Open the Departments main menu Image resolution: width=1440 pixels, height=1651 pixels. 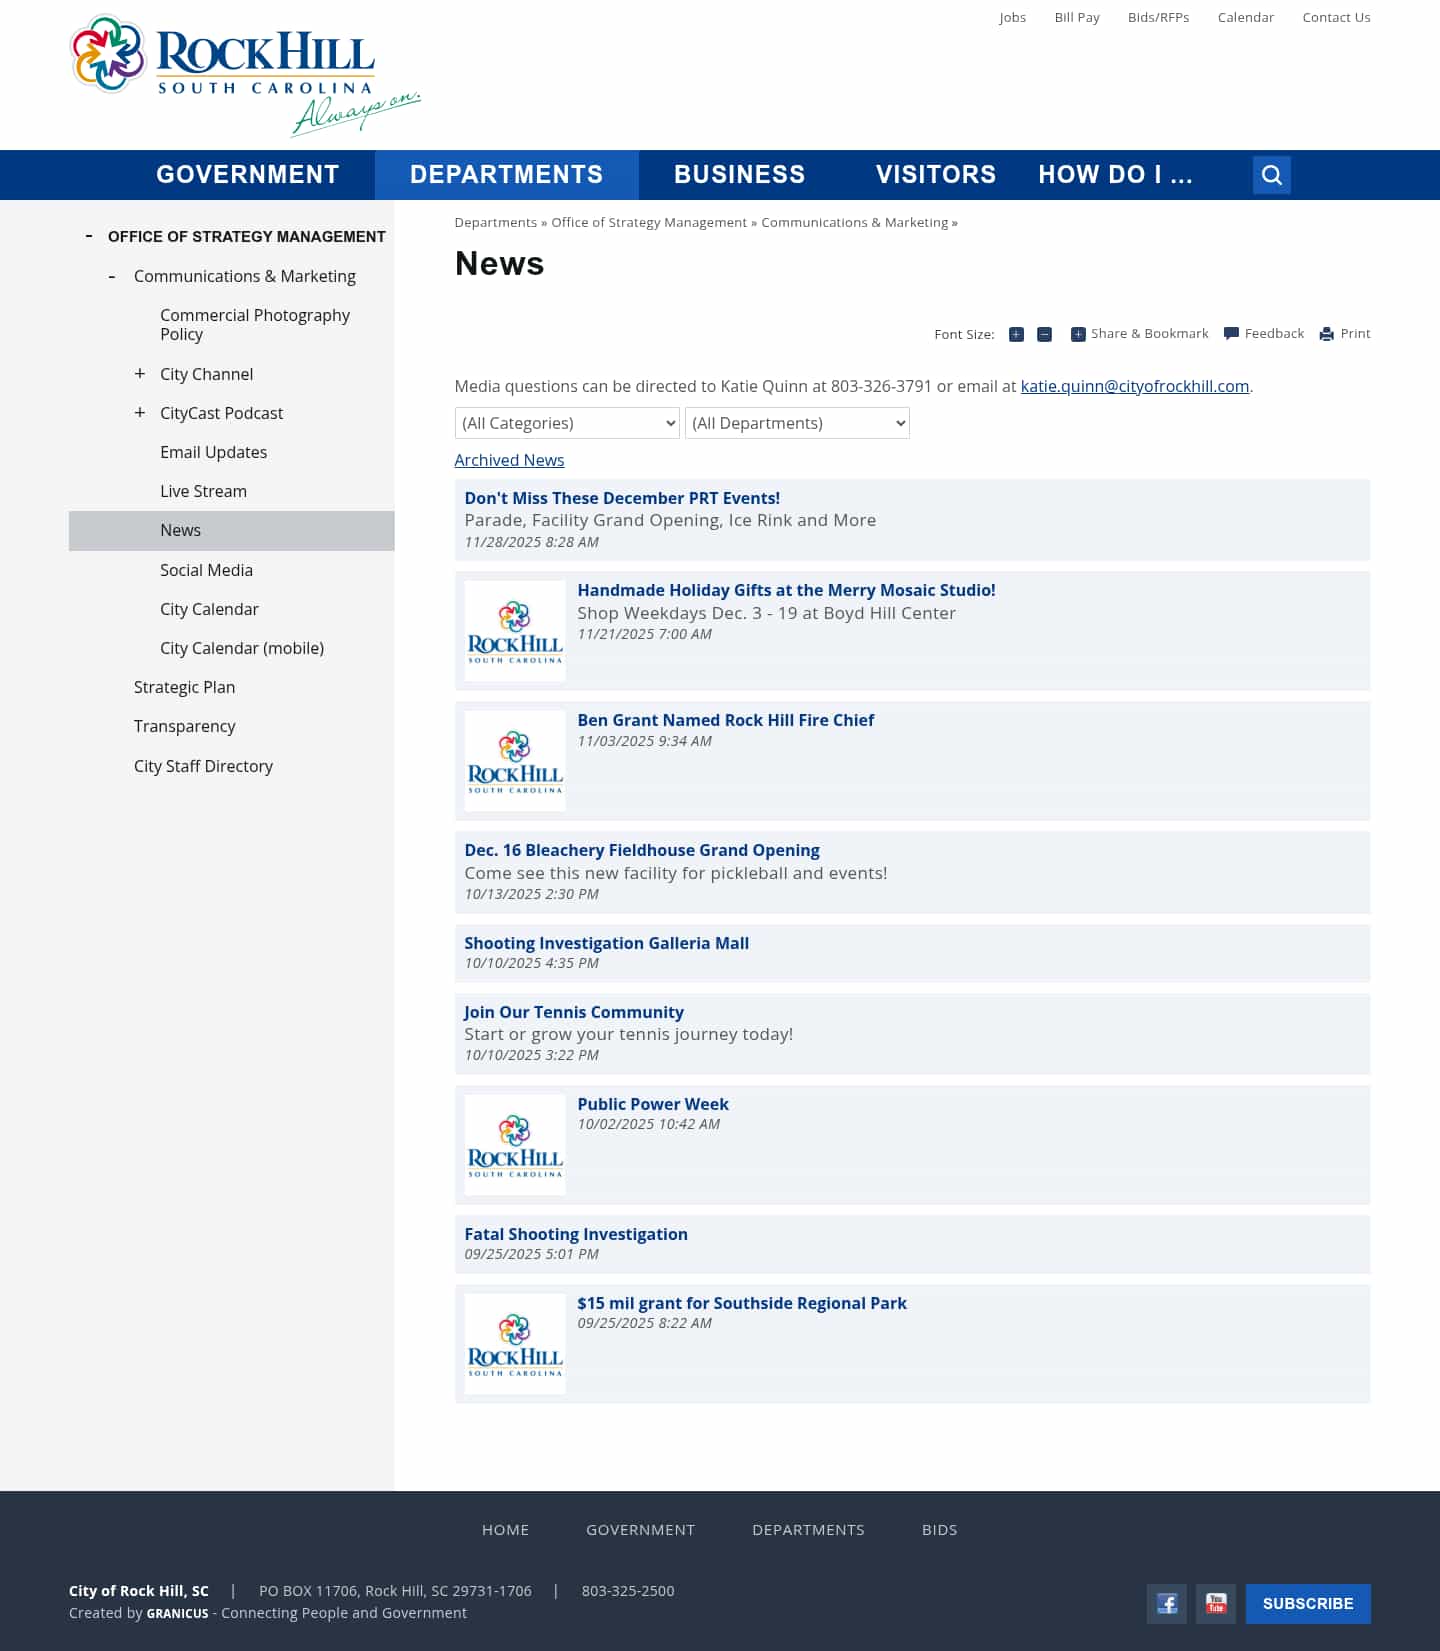coord(507,175)
